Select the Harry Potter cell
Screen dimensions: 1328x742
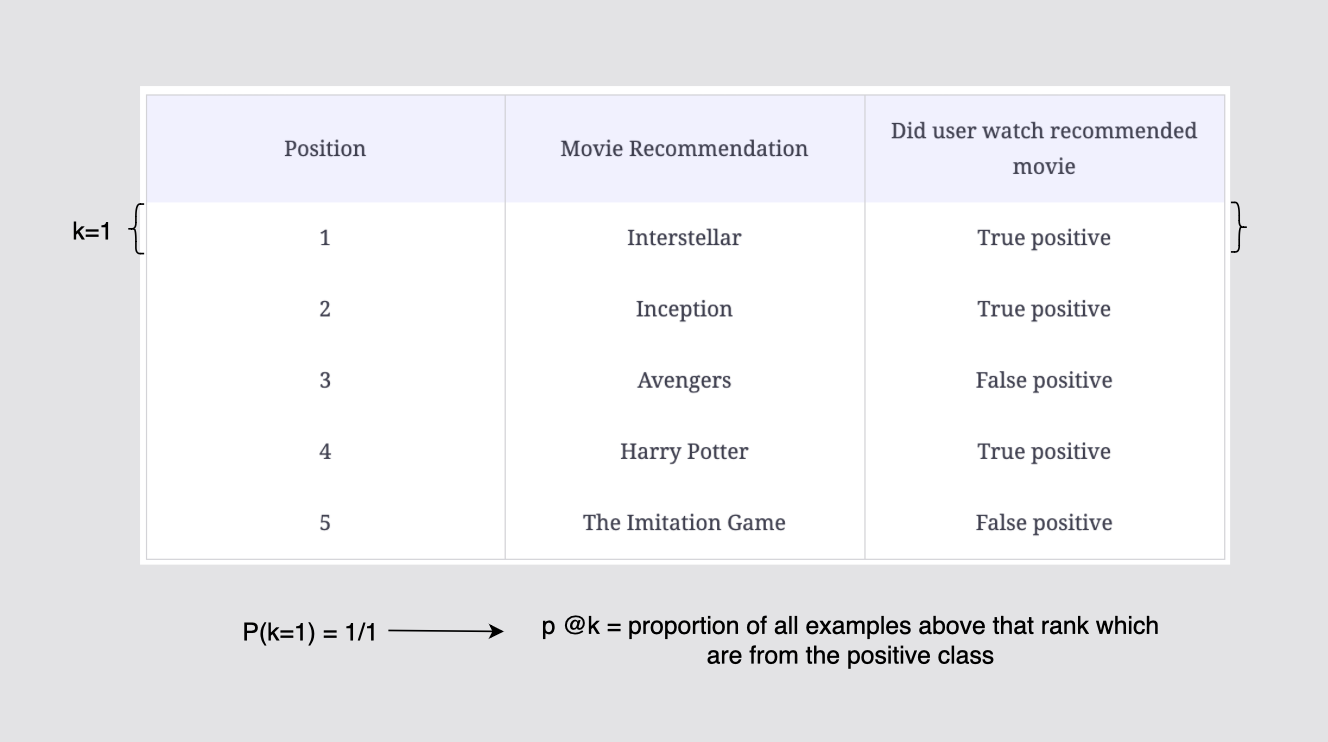[684, 452]
